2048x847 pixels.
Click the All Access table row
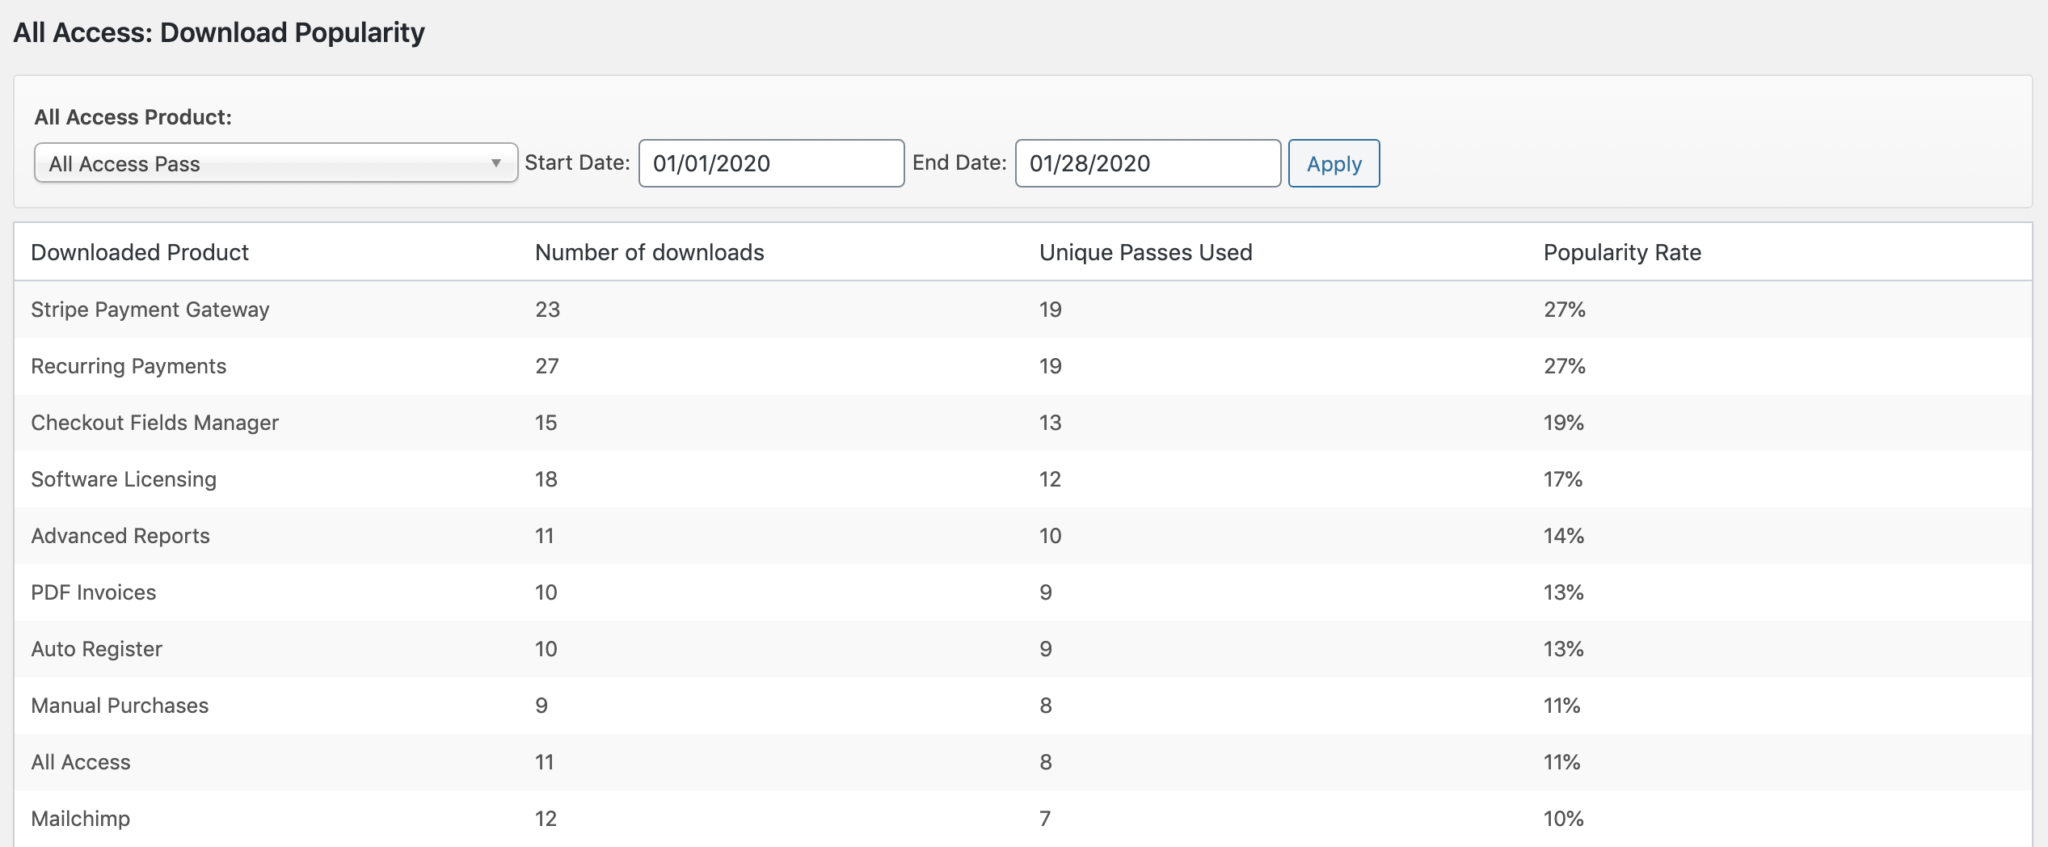tap(81, 762)
